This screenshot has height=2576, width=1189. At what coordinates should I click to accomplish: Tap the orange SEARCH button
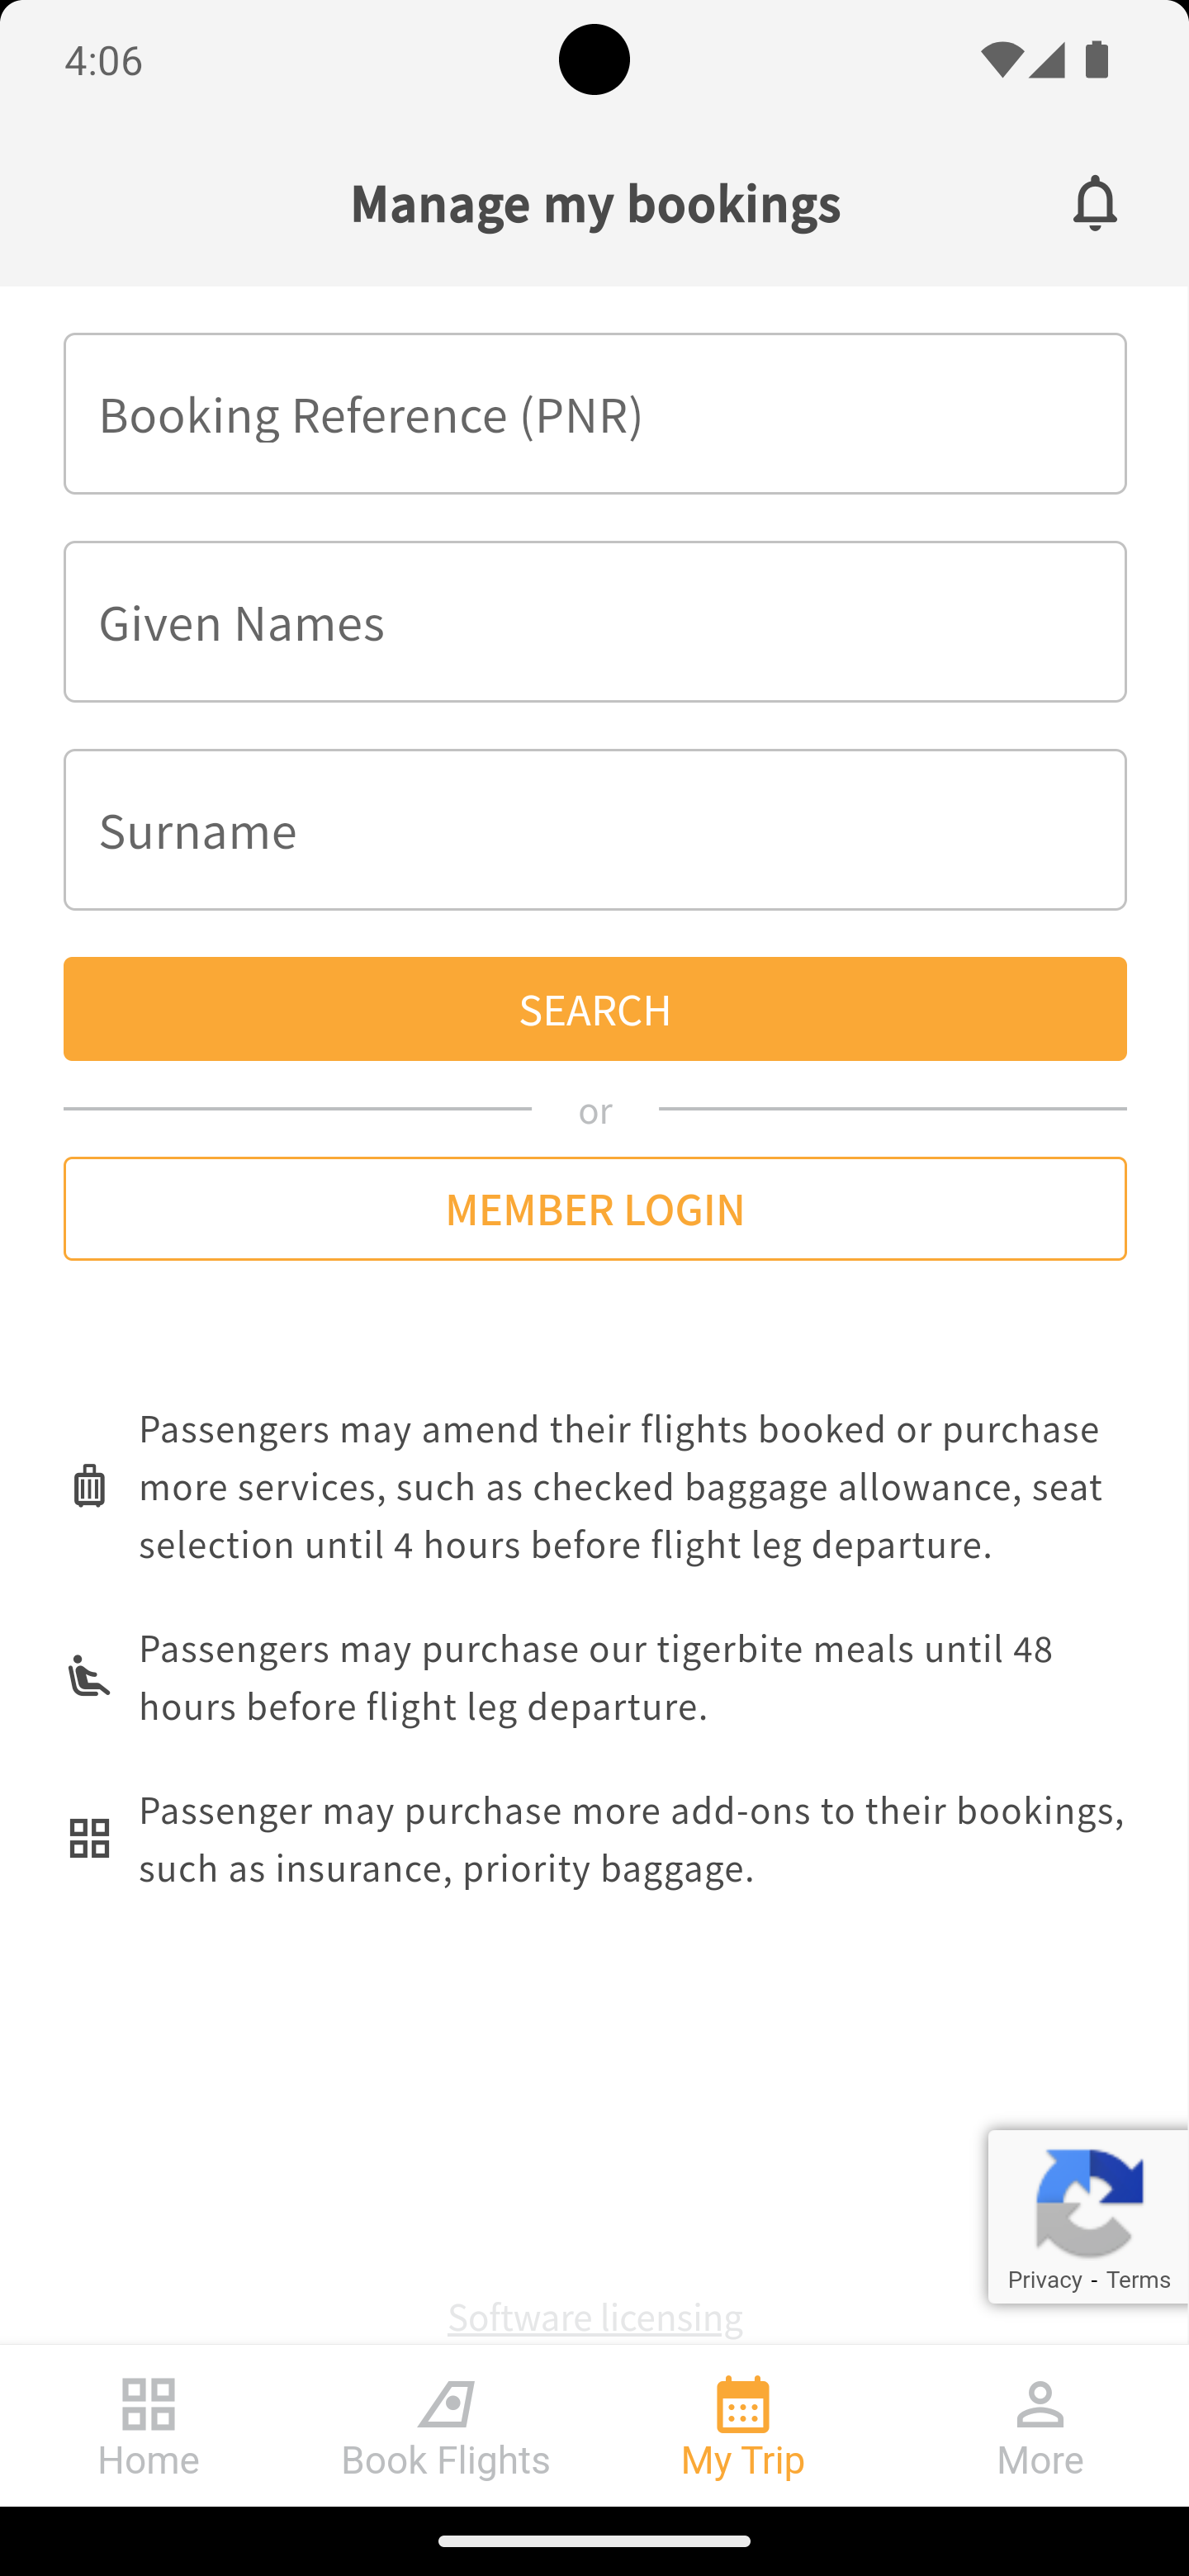pos(595,1009)
